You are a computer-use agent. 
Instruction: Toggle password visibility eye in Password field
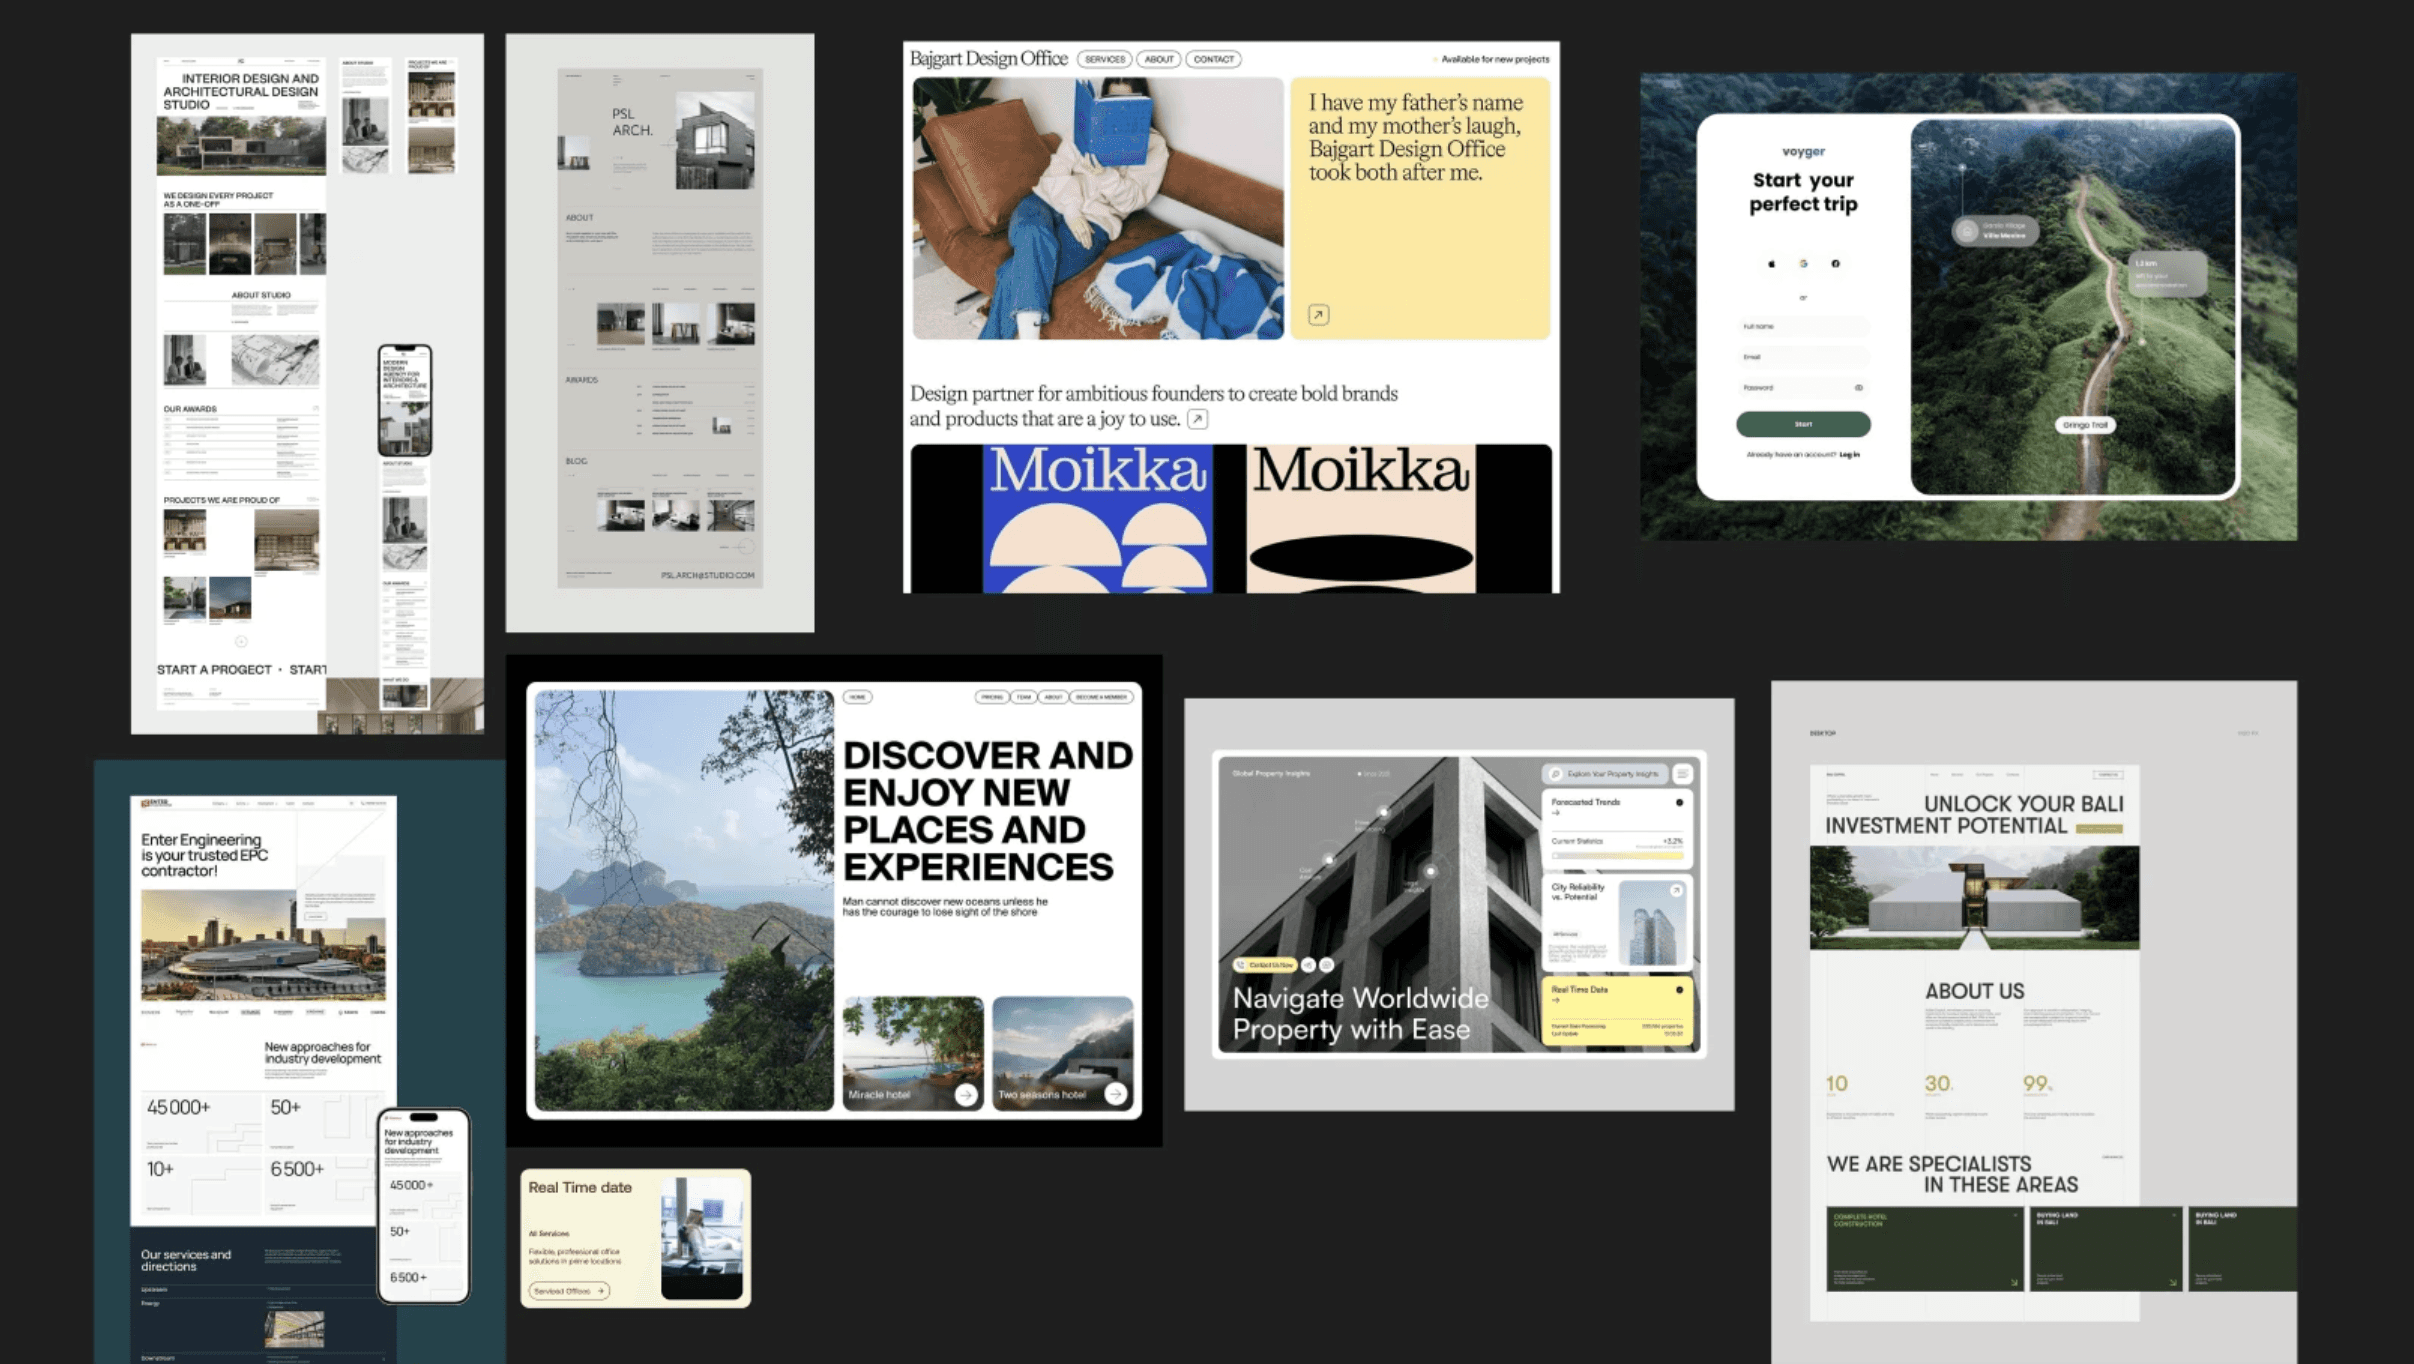pyautogui.click(x=1859, y=388)
